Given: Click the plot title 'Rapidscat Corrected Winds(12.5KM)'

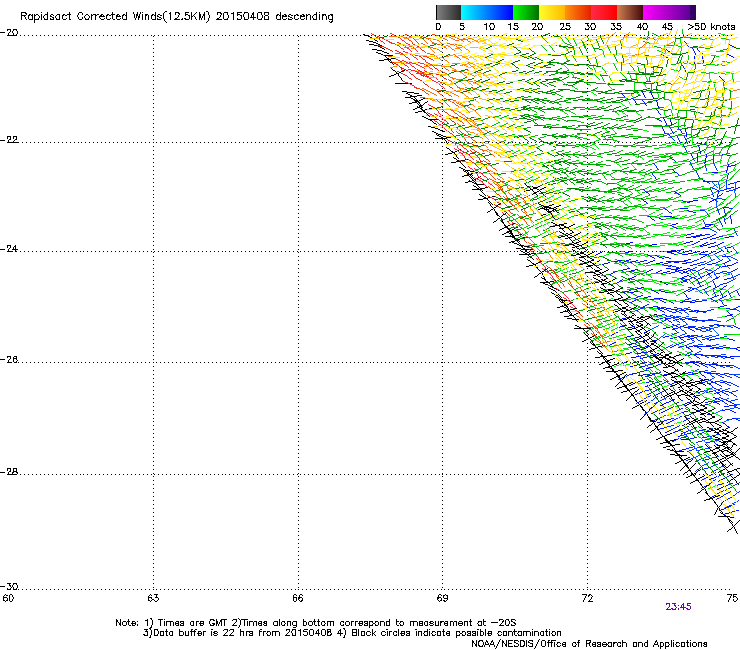Looking at the screenshot, I should pos(115,17).
